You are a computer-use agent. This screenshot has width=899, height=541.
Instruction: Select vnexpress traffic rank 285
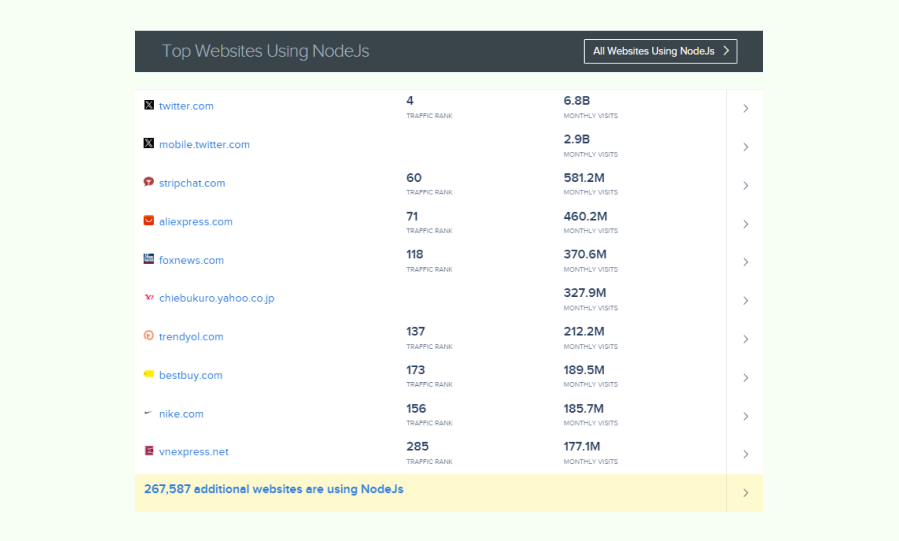[417, 446]
